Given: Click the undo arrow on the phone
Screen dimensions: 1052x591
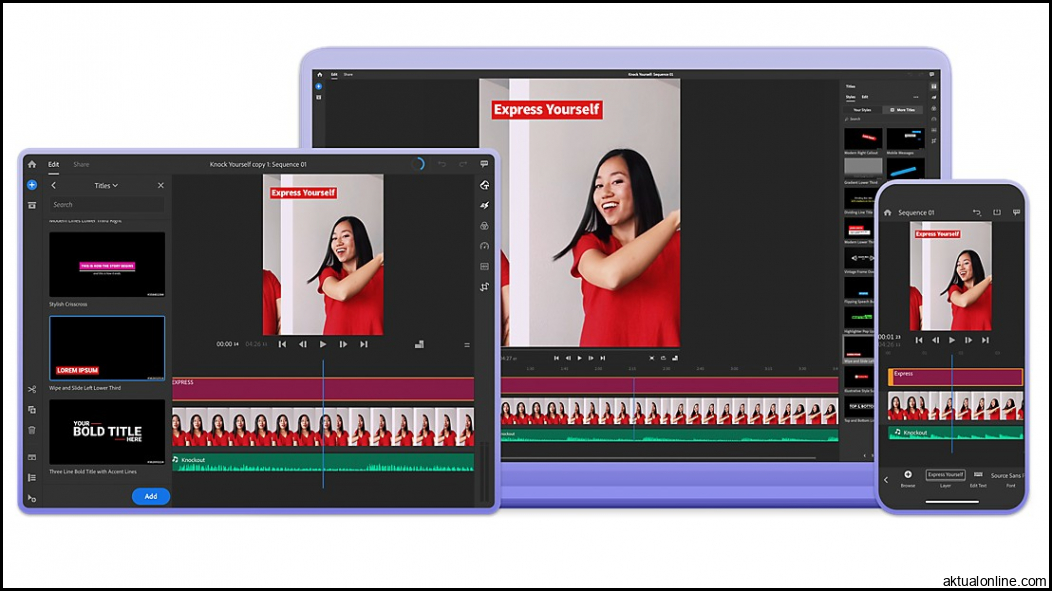Looking at the screenshot, I should (977, 211).
